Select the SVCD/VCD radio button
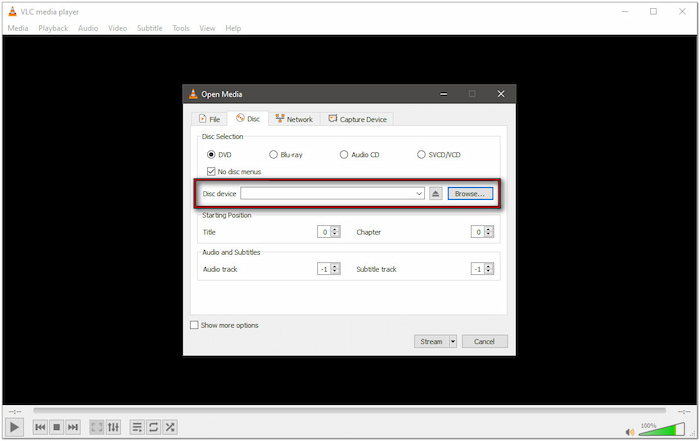 421,154
